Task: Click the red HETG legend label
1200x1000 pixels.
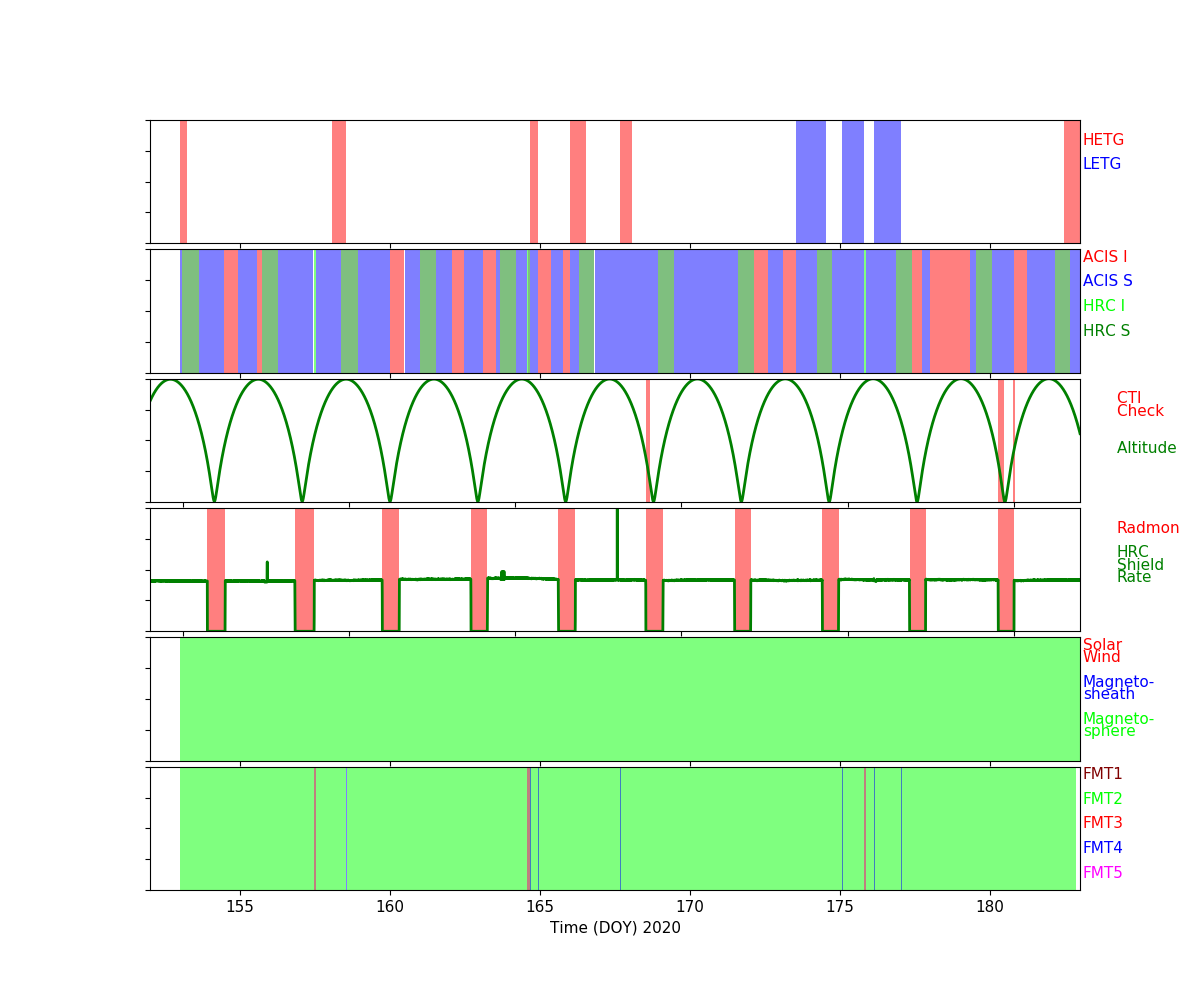Action: point(1103,140)
